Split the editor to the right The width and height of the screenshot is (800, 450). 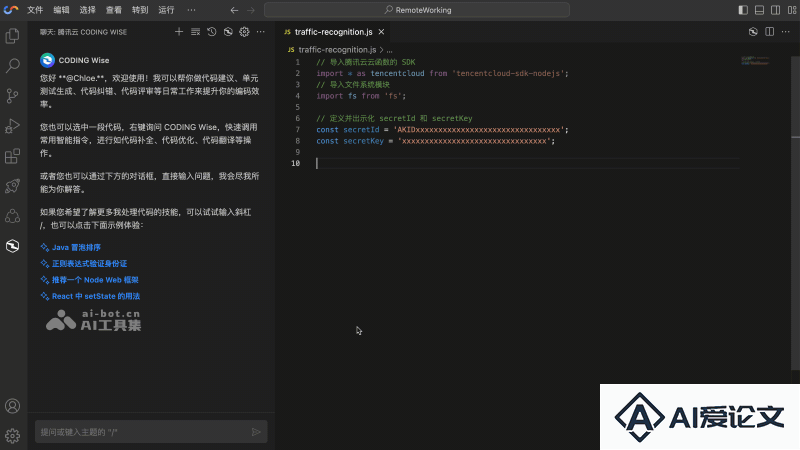click(x=769, y=32)
